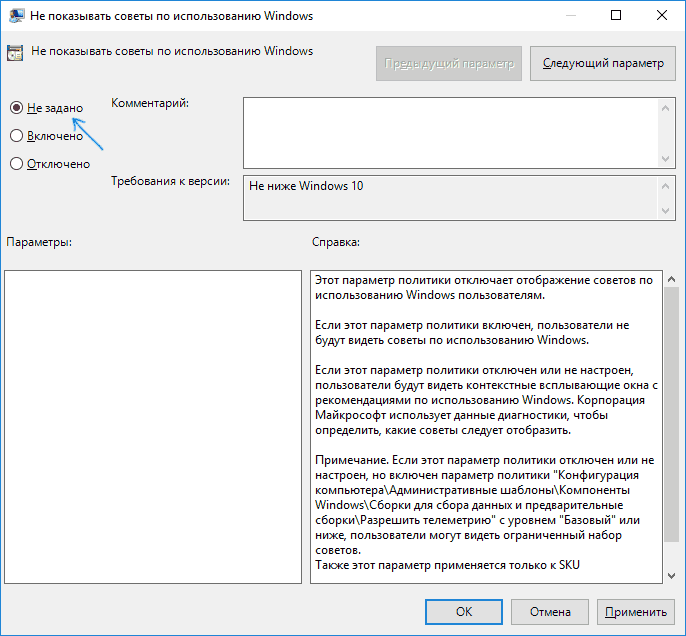Click the "Параметры:" label
The height and width of the screenshot is (636, 686).
click(x=39, y=242)
